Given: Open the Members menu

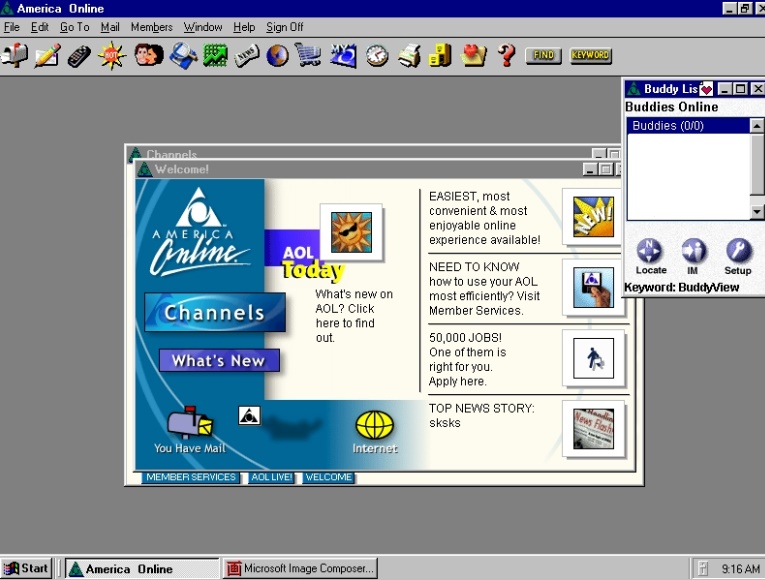Looking at the screenshot, I should coord(151,27).
